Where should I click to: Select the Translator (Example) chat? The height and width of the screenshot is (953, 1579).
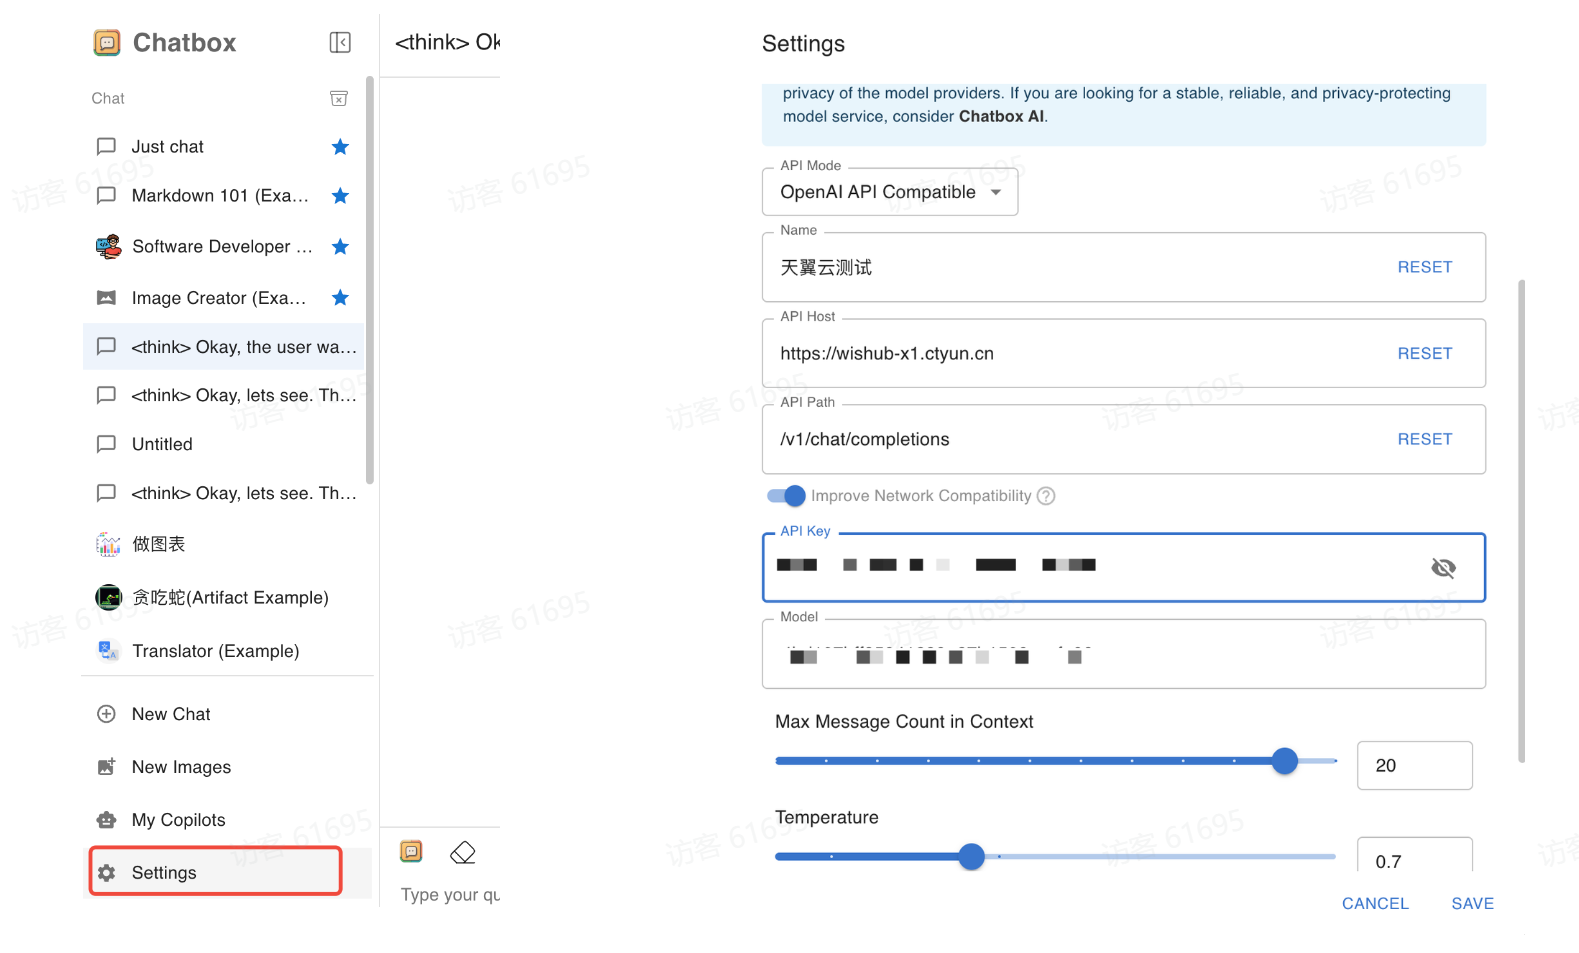tap(223, 651)
